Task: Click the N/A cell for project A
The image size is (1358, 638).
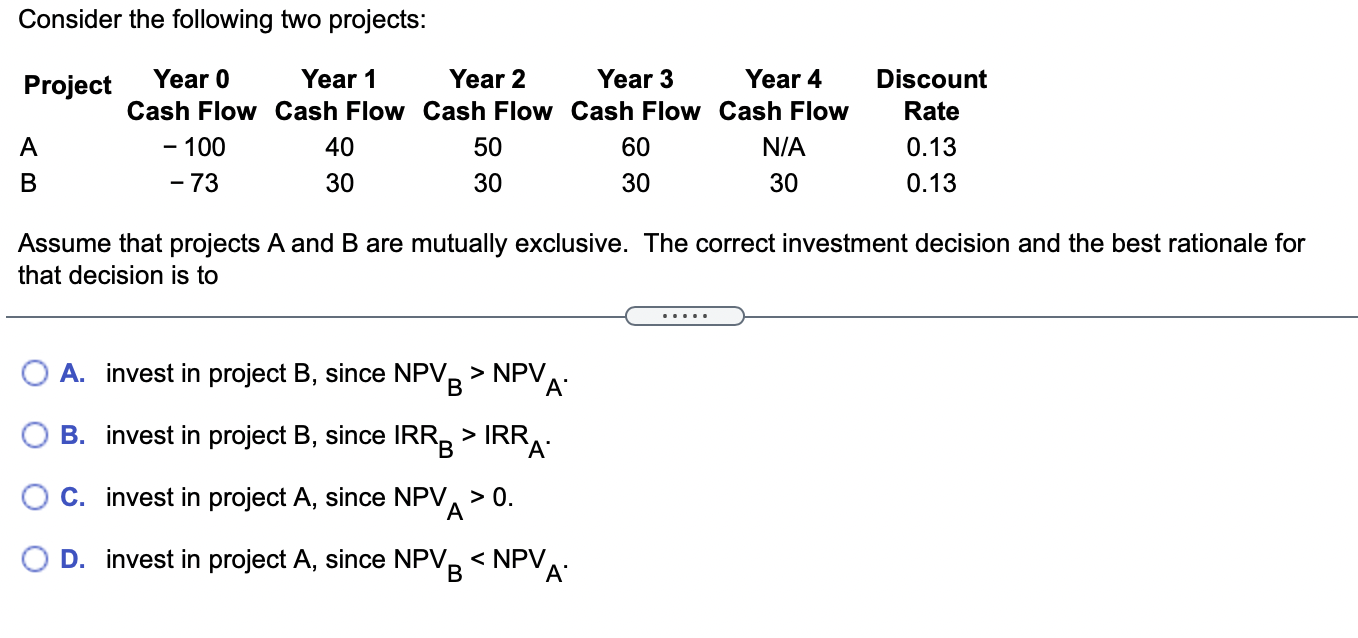Action: point(783,148)
